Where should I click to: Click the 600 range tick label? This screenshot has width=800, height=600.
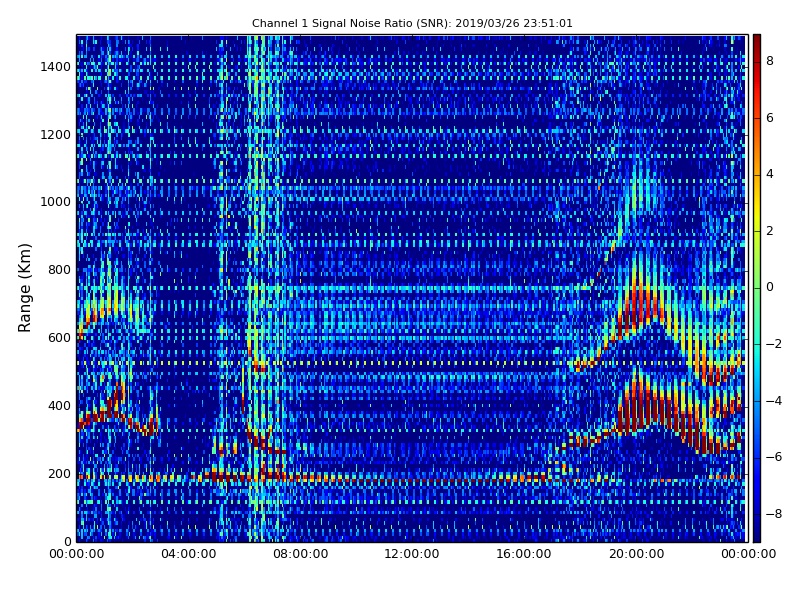point(59,338)
